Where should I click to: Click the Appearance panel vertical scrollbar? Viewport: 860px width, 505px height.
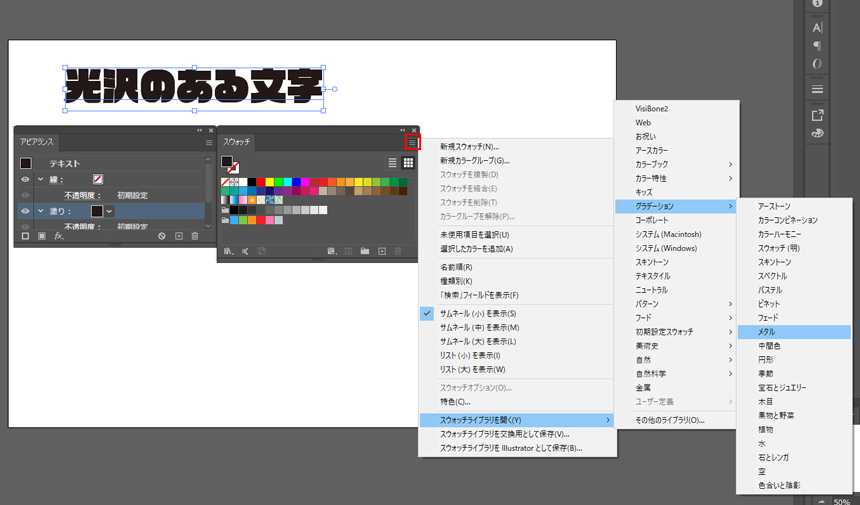(x=208, y=181)
